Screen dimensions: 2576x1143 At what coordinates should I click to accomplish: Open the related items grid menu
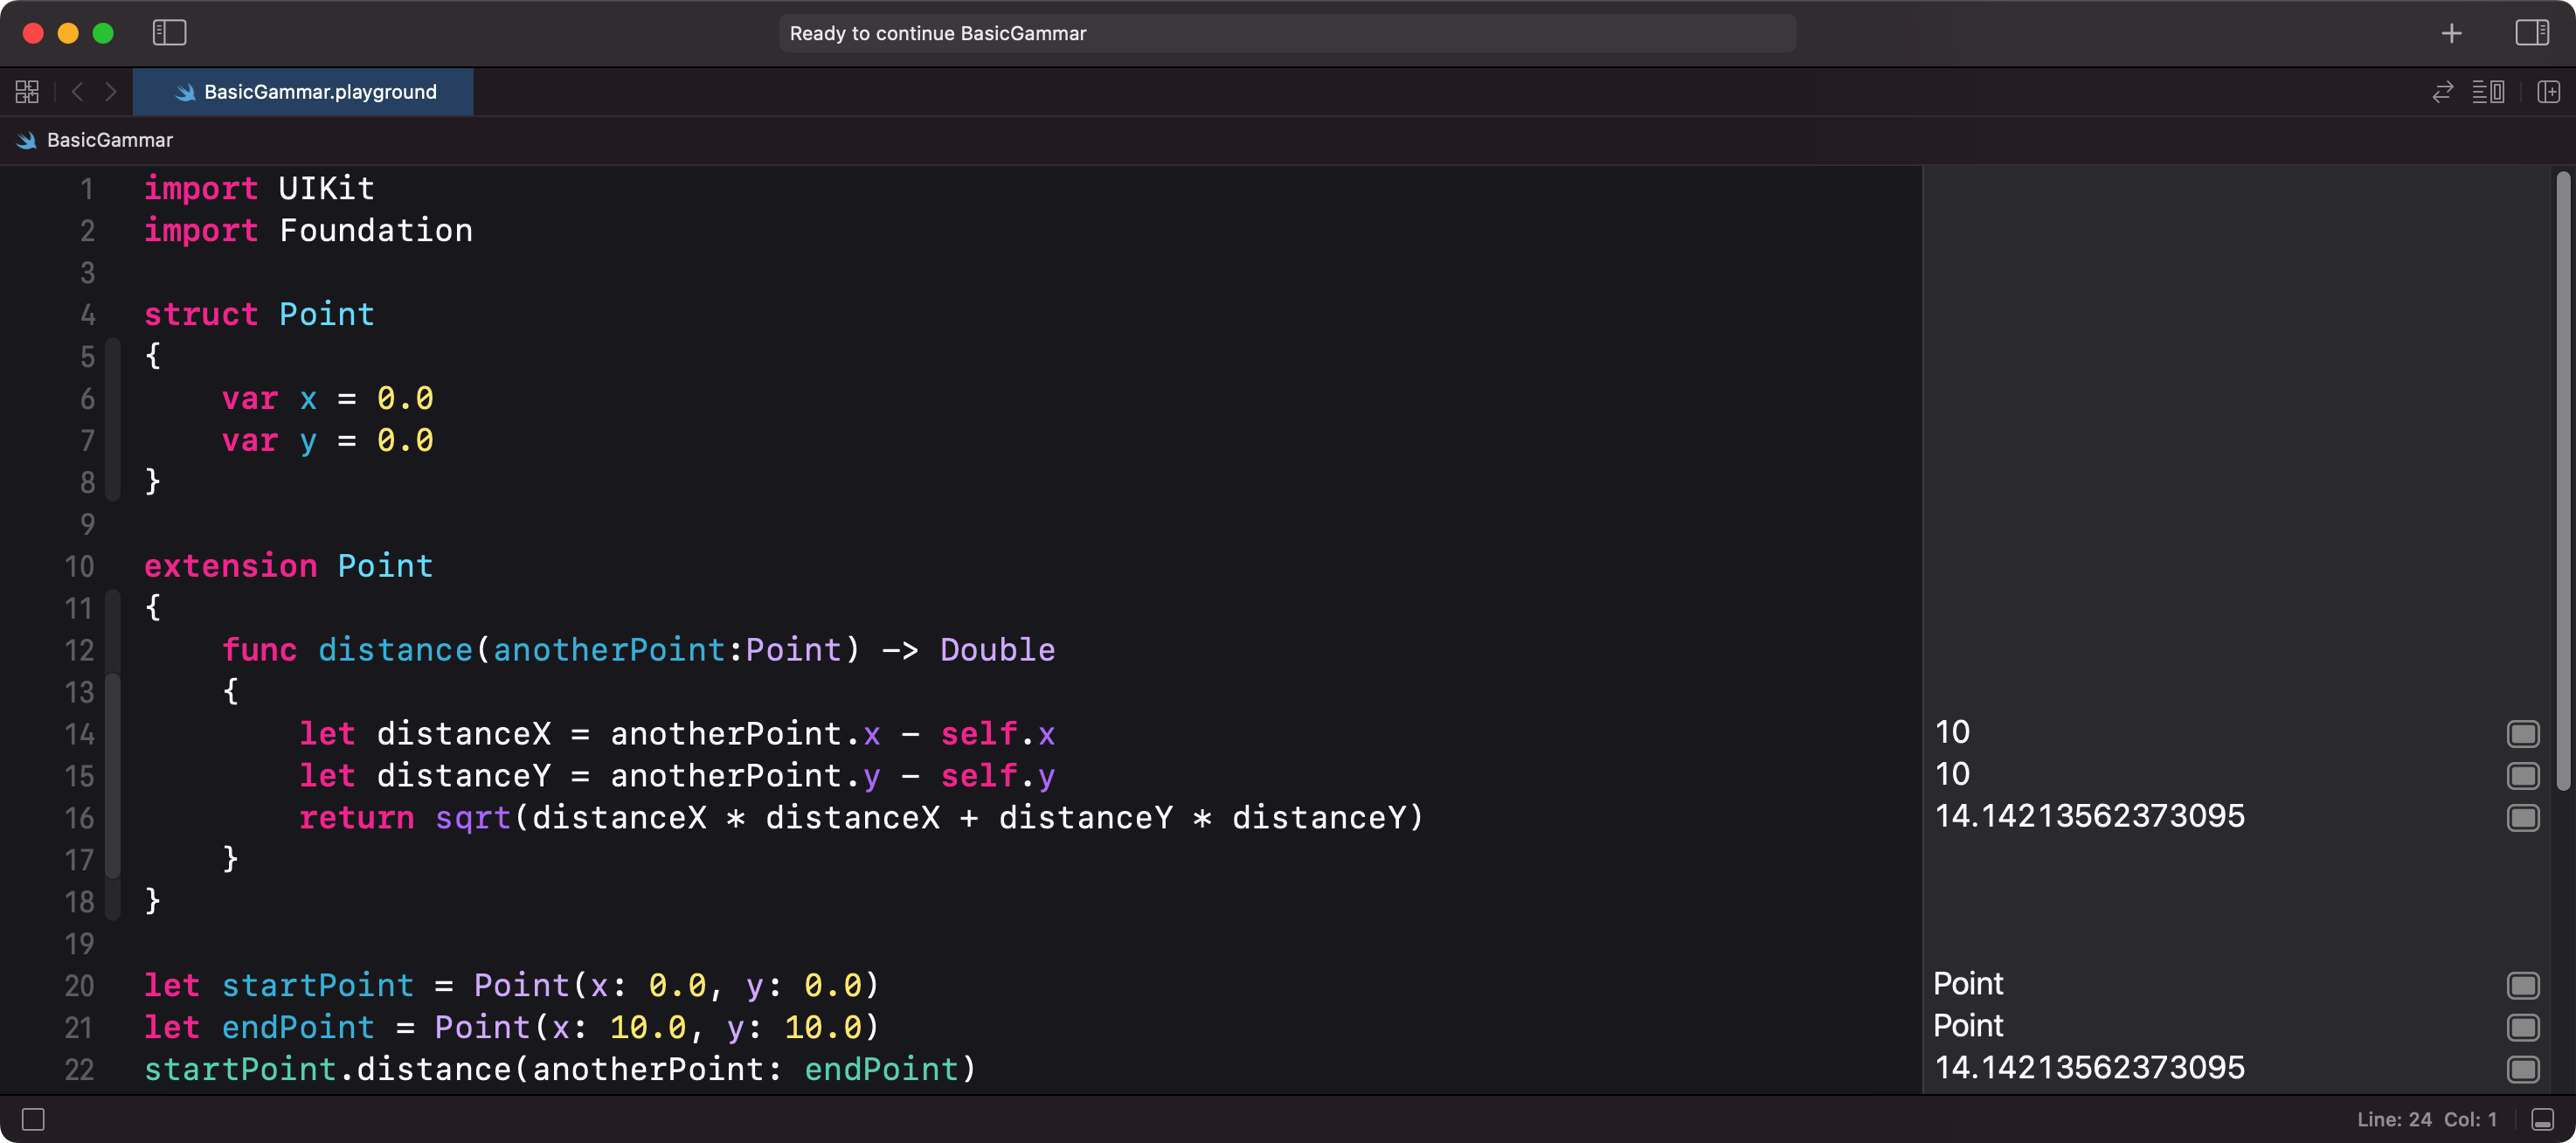pos(27,92)
